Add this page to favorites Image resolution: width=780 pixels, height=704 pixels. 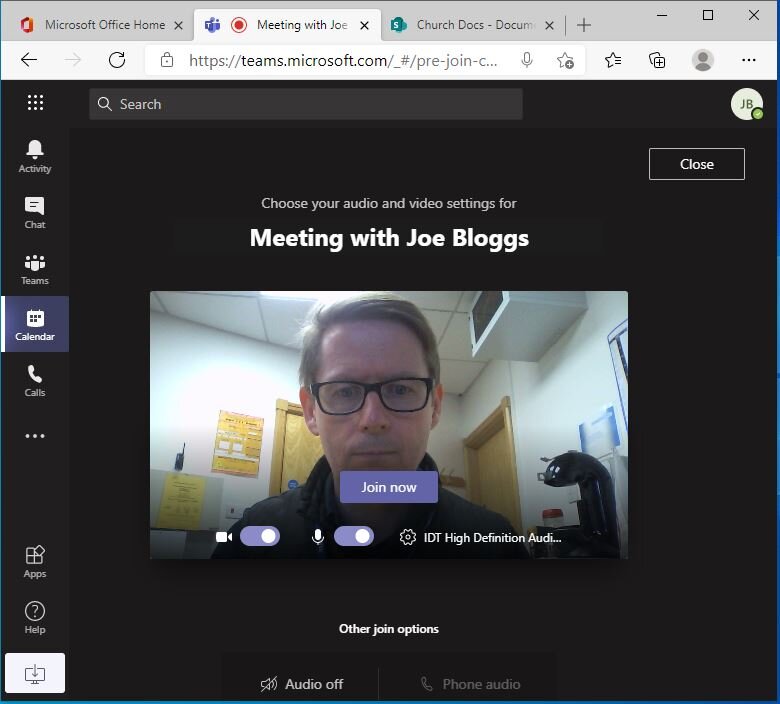(565, 60)
